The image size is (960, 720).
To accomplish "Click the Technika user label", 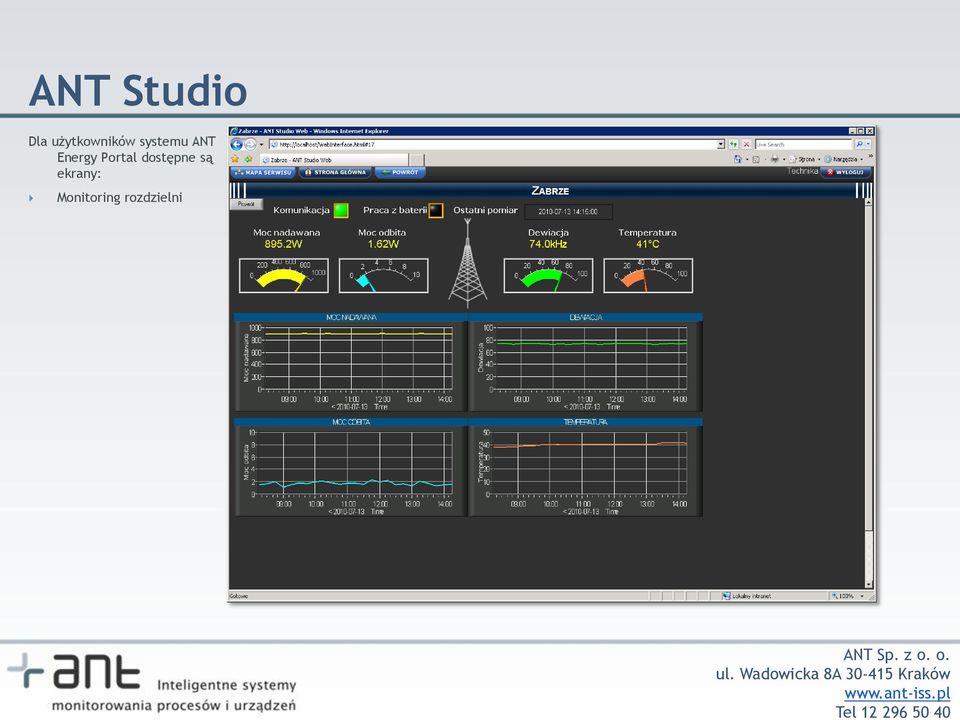I will (x=803, y=171).
